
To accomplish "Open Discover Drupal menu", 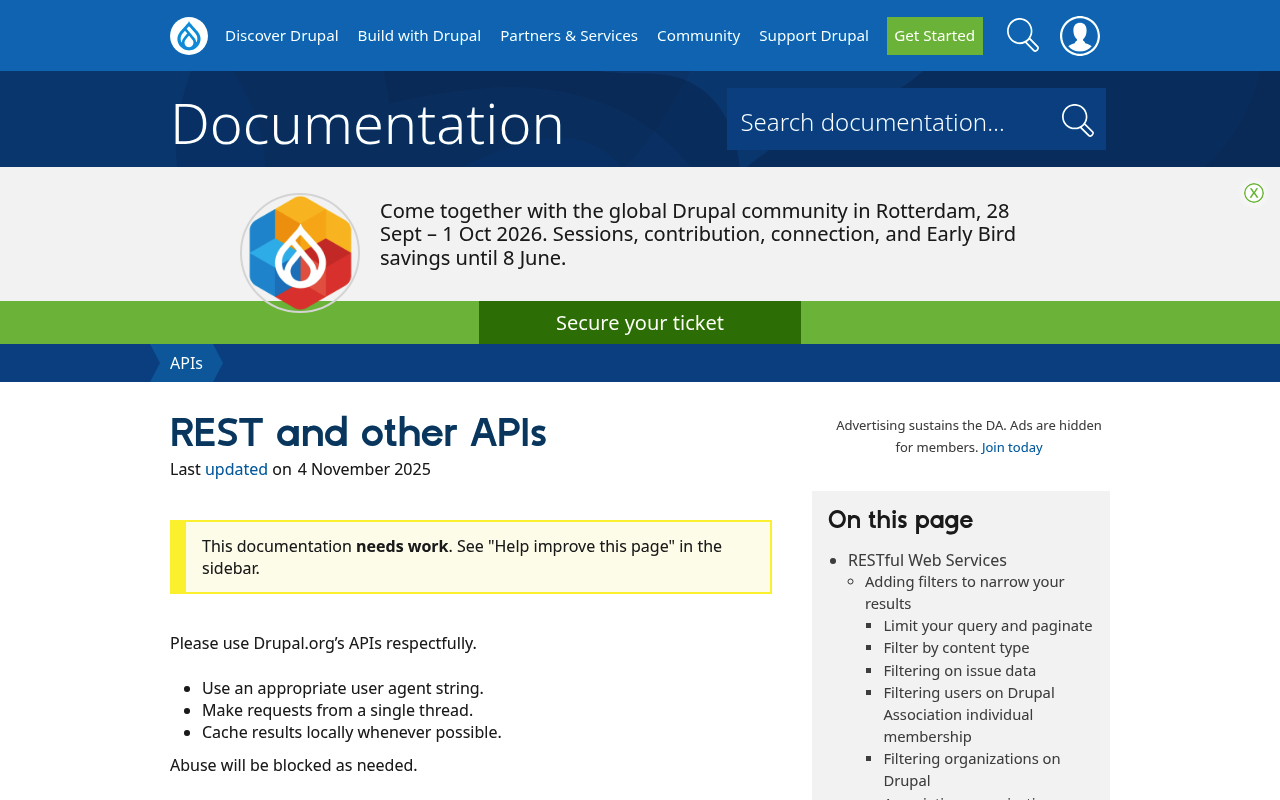I will point(282,36).
